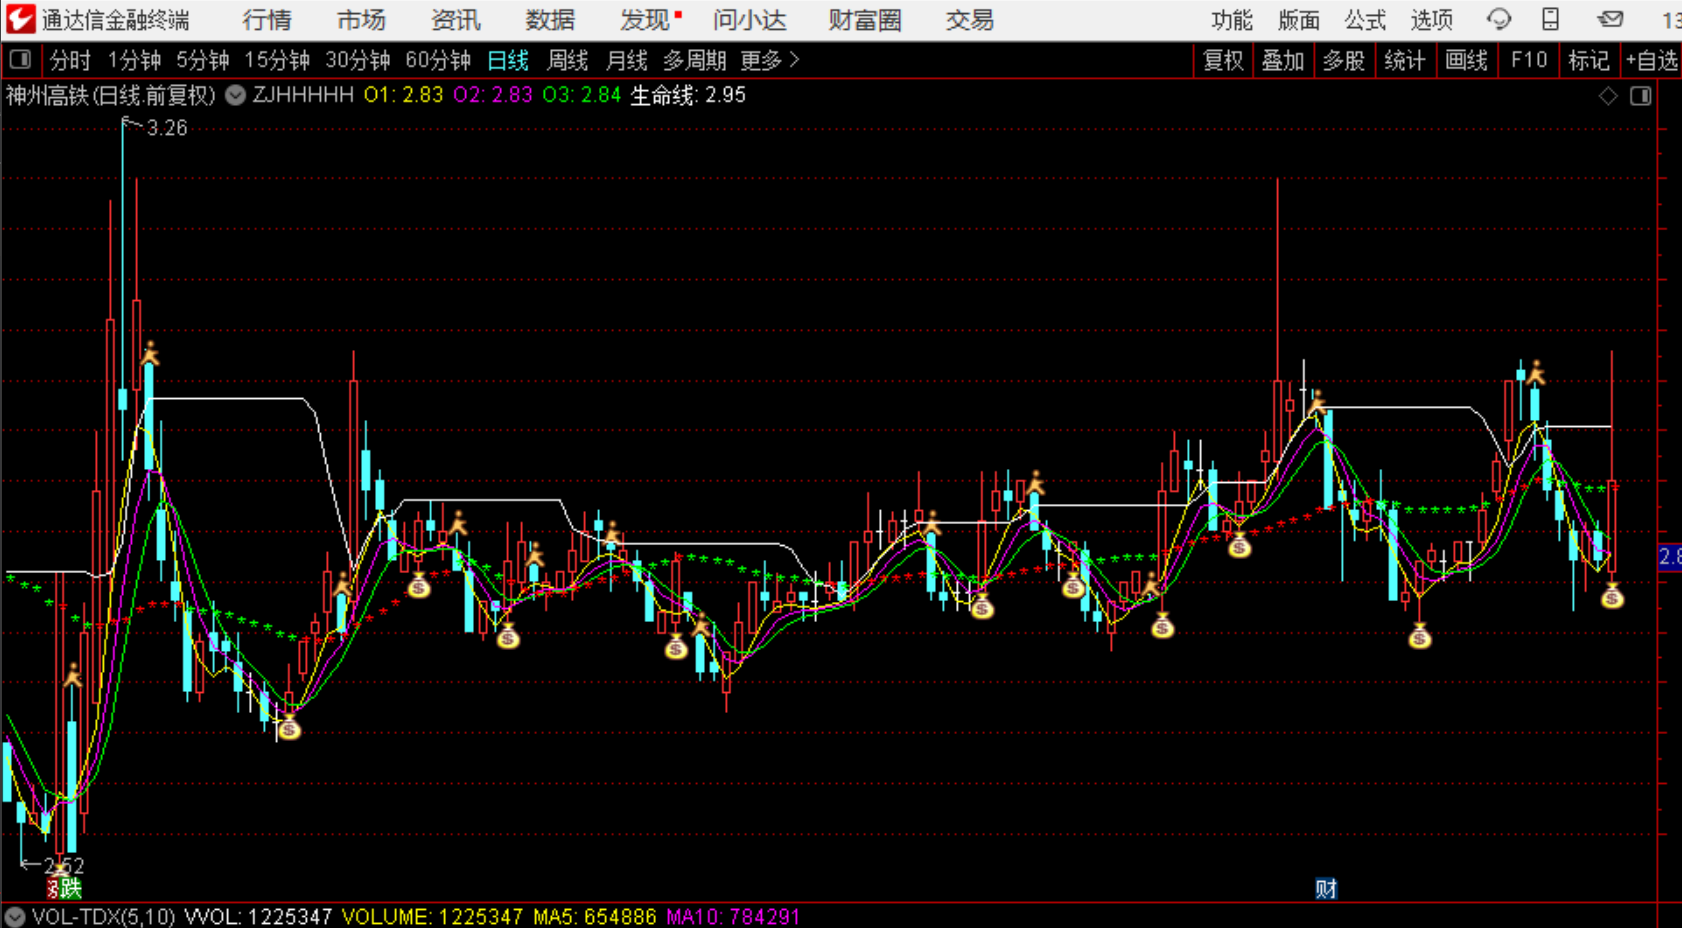Screen dimensions: 1682x928
Task: Click the diamond icon above the chart
Action: (x=1608, y=96)
